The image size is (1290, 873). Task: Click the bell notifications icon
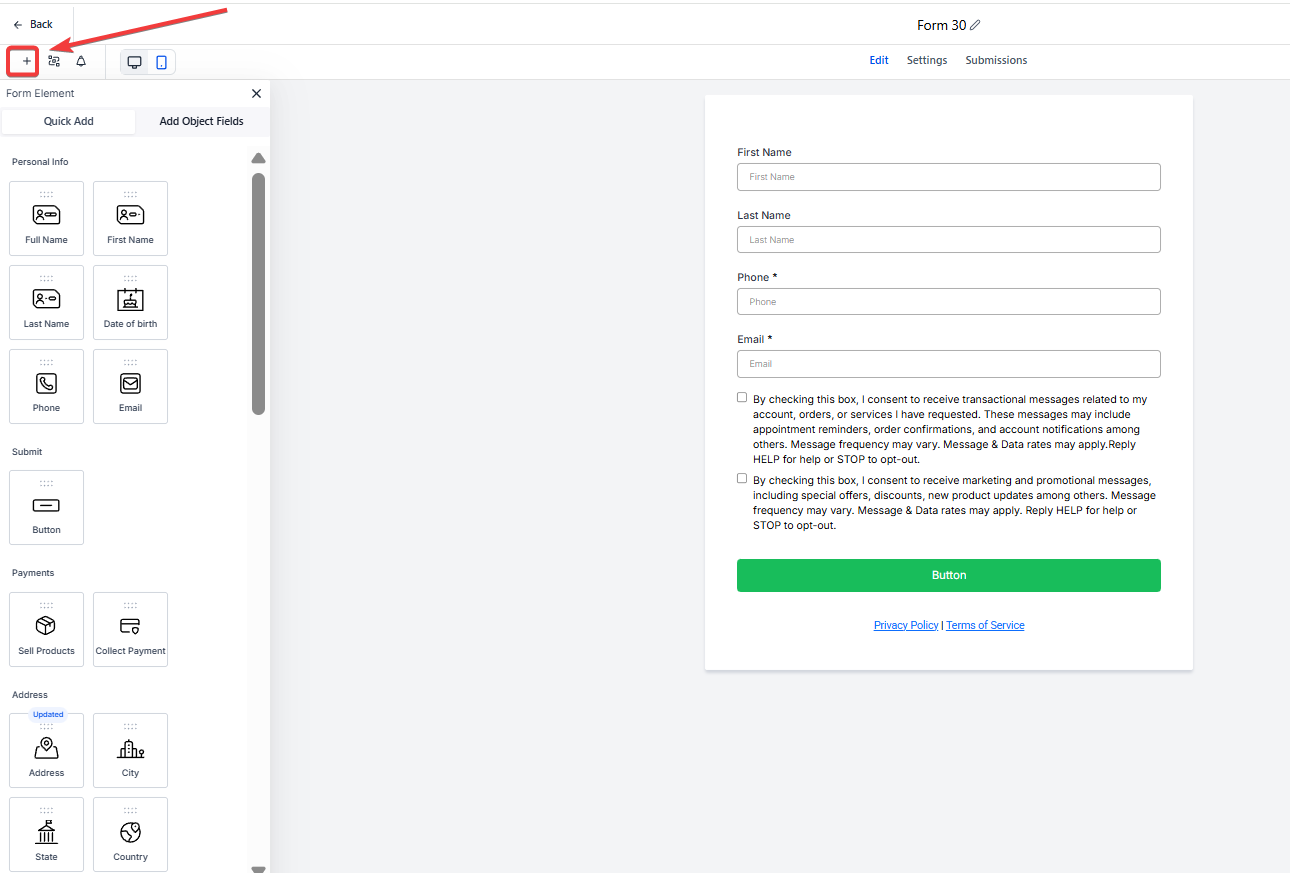81,62
